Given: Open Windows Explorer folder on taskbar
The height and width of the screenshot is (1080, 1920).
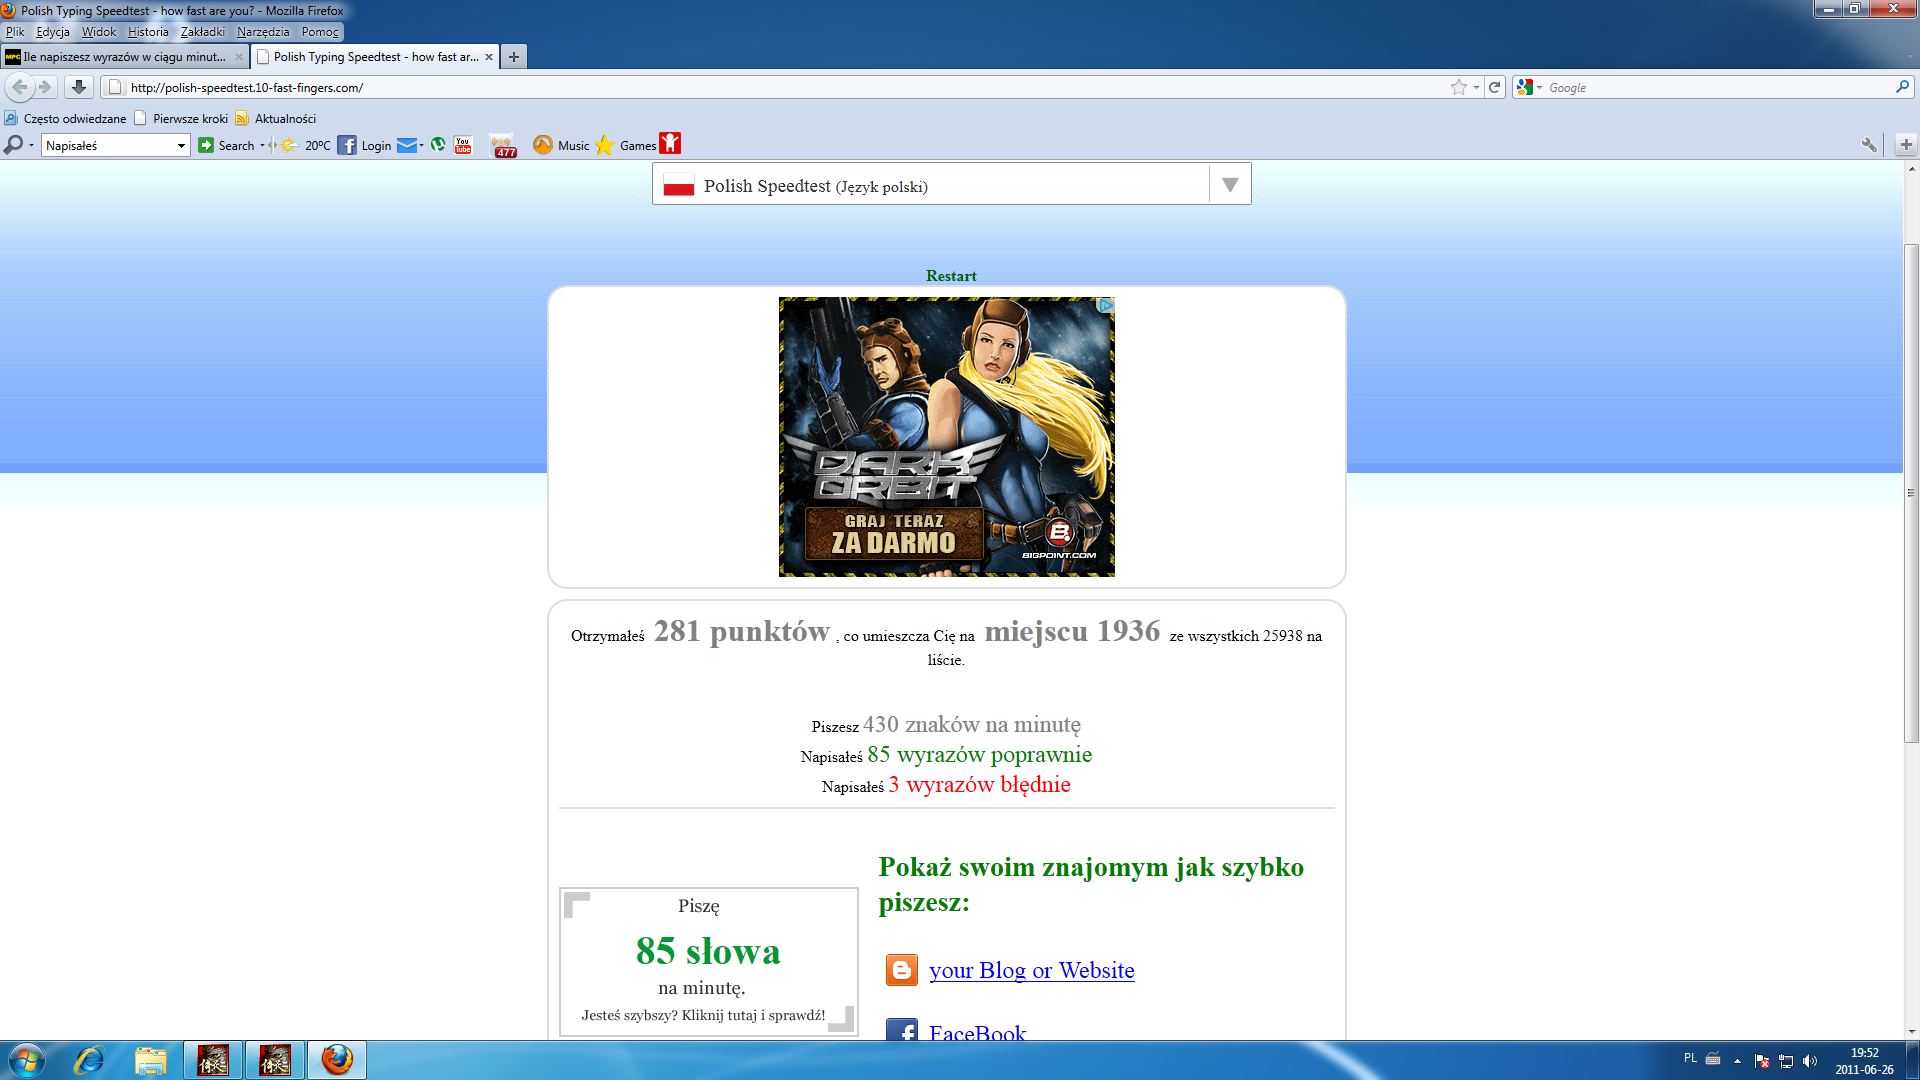Looking at the screenshot, I should (150, 1060).
